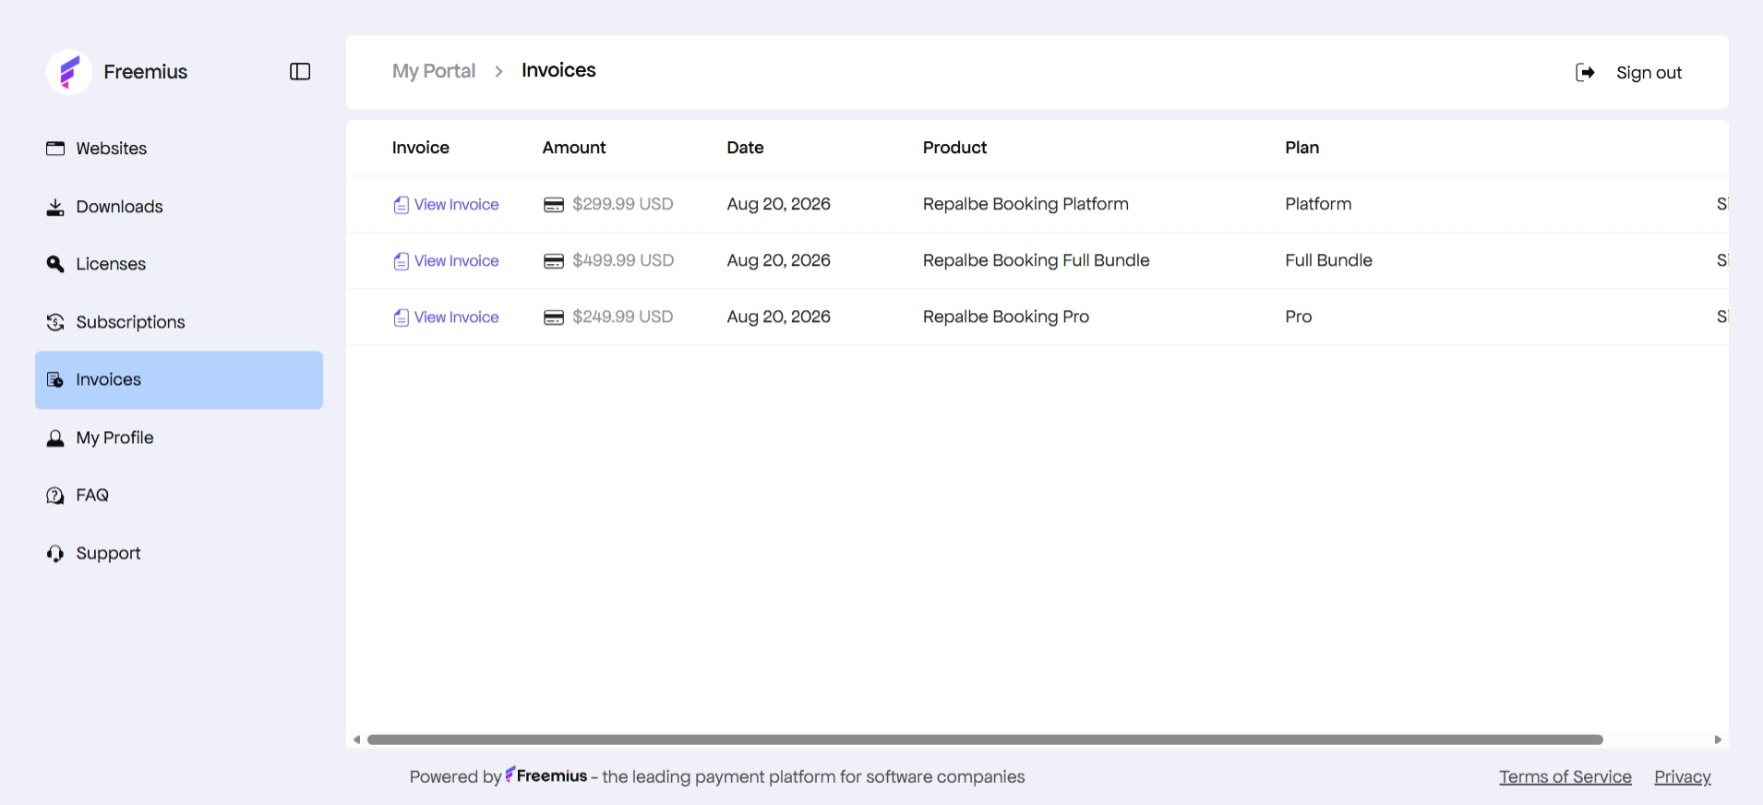
Task: Click the Support headset icon
Action: (55, 553)
